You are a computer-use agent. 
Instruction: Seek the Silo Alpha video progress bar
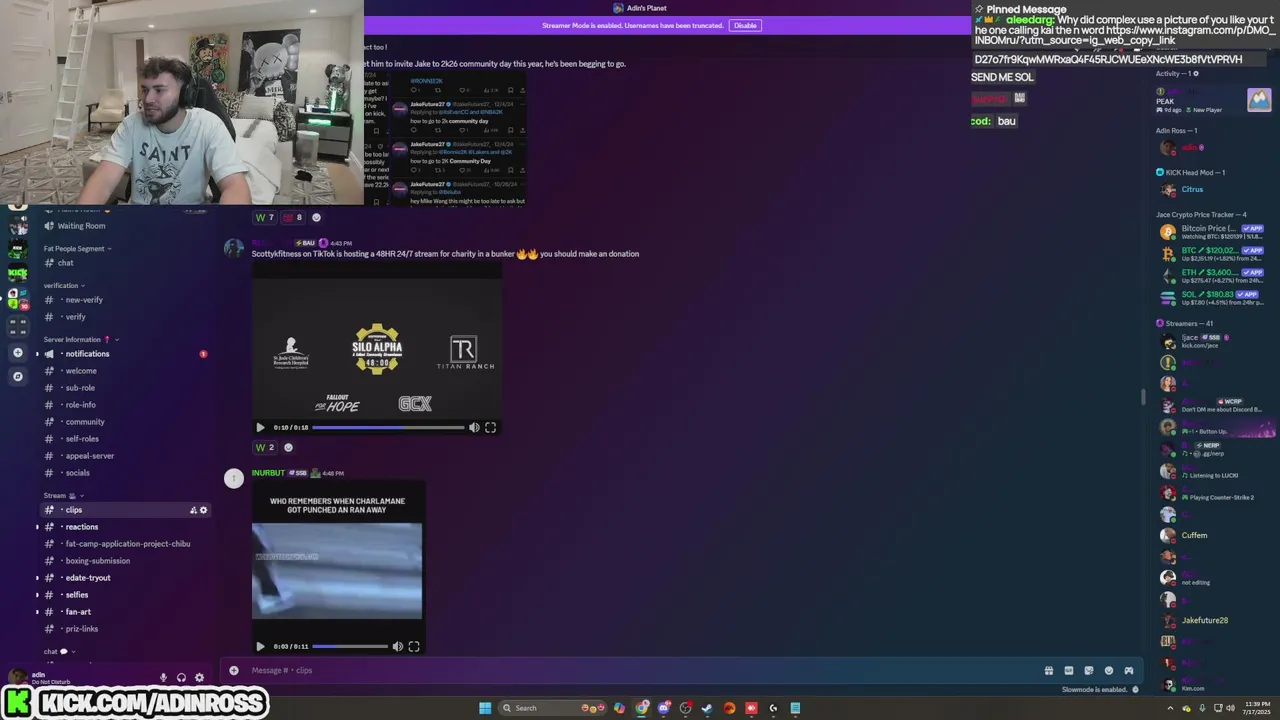coord(388,427)
